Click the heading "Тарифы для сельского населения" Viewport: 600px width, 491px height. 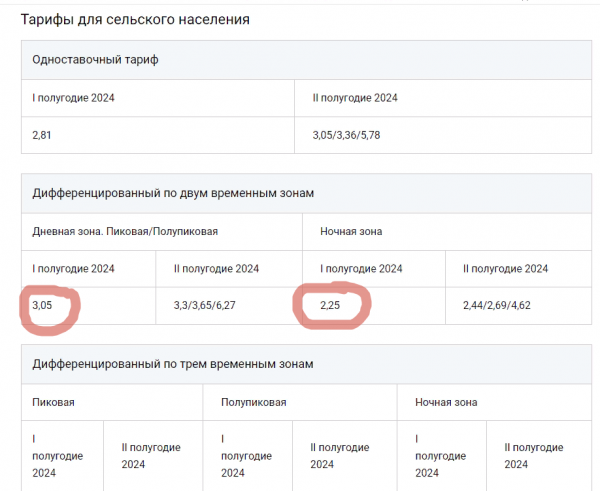[135, 19]
